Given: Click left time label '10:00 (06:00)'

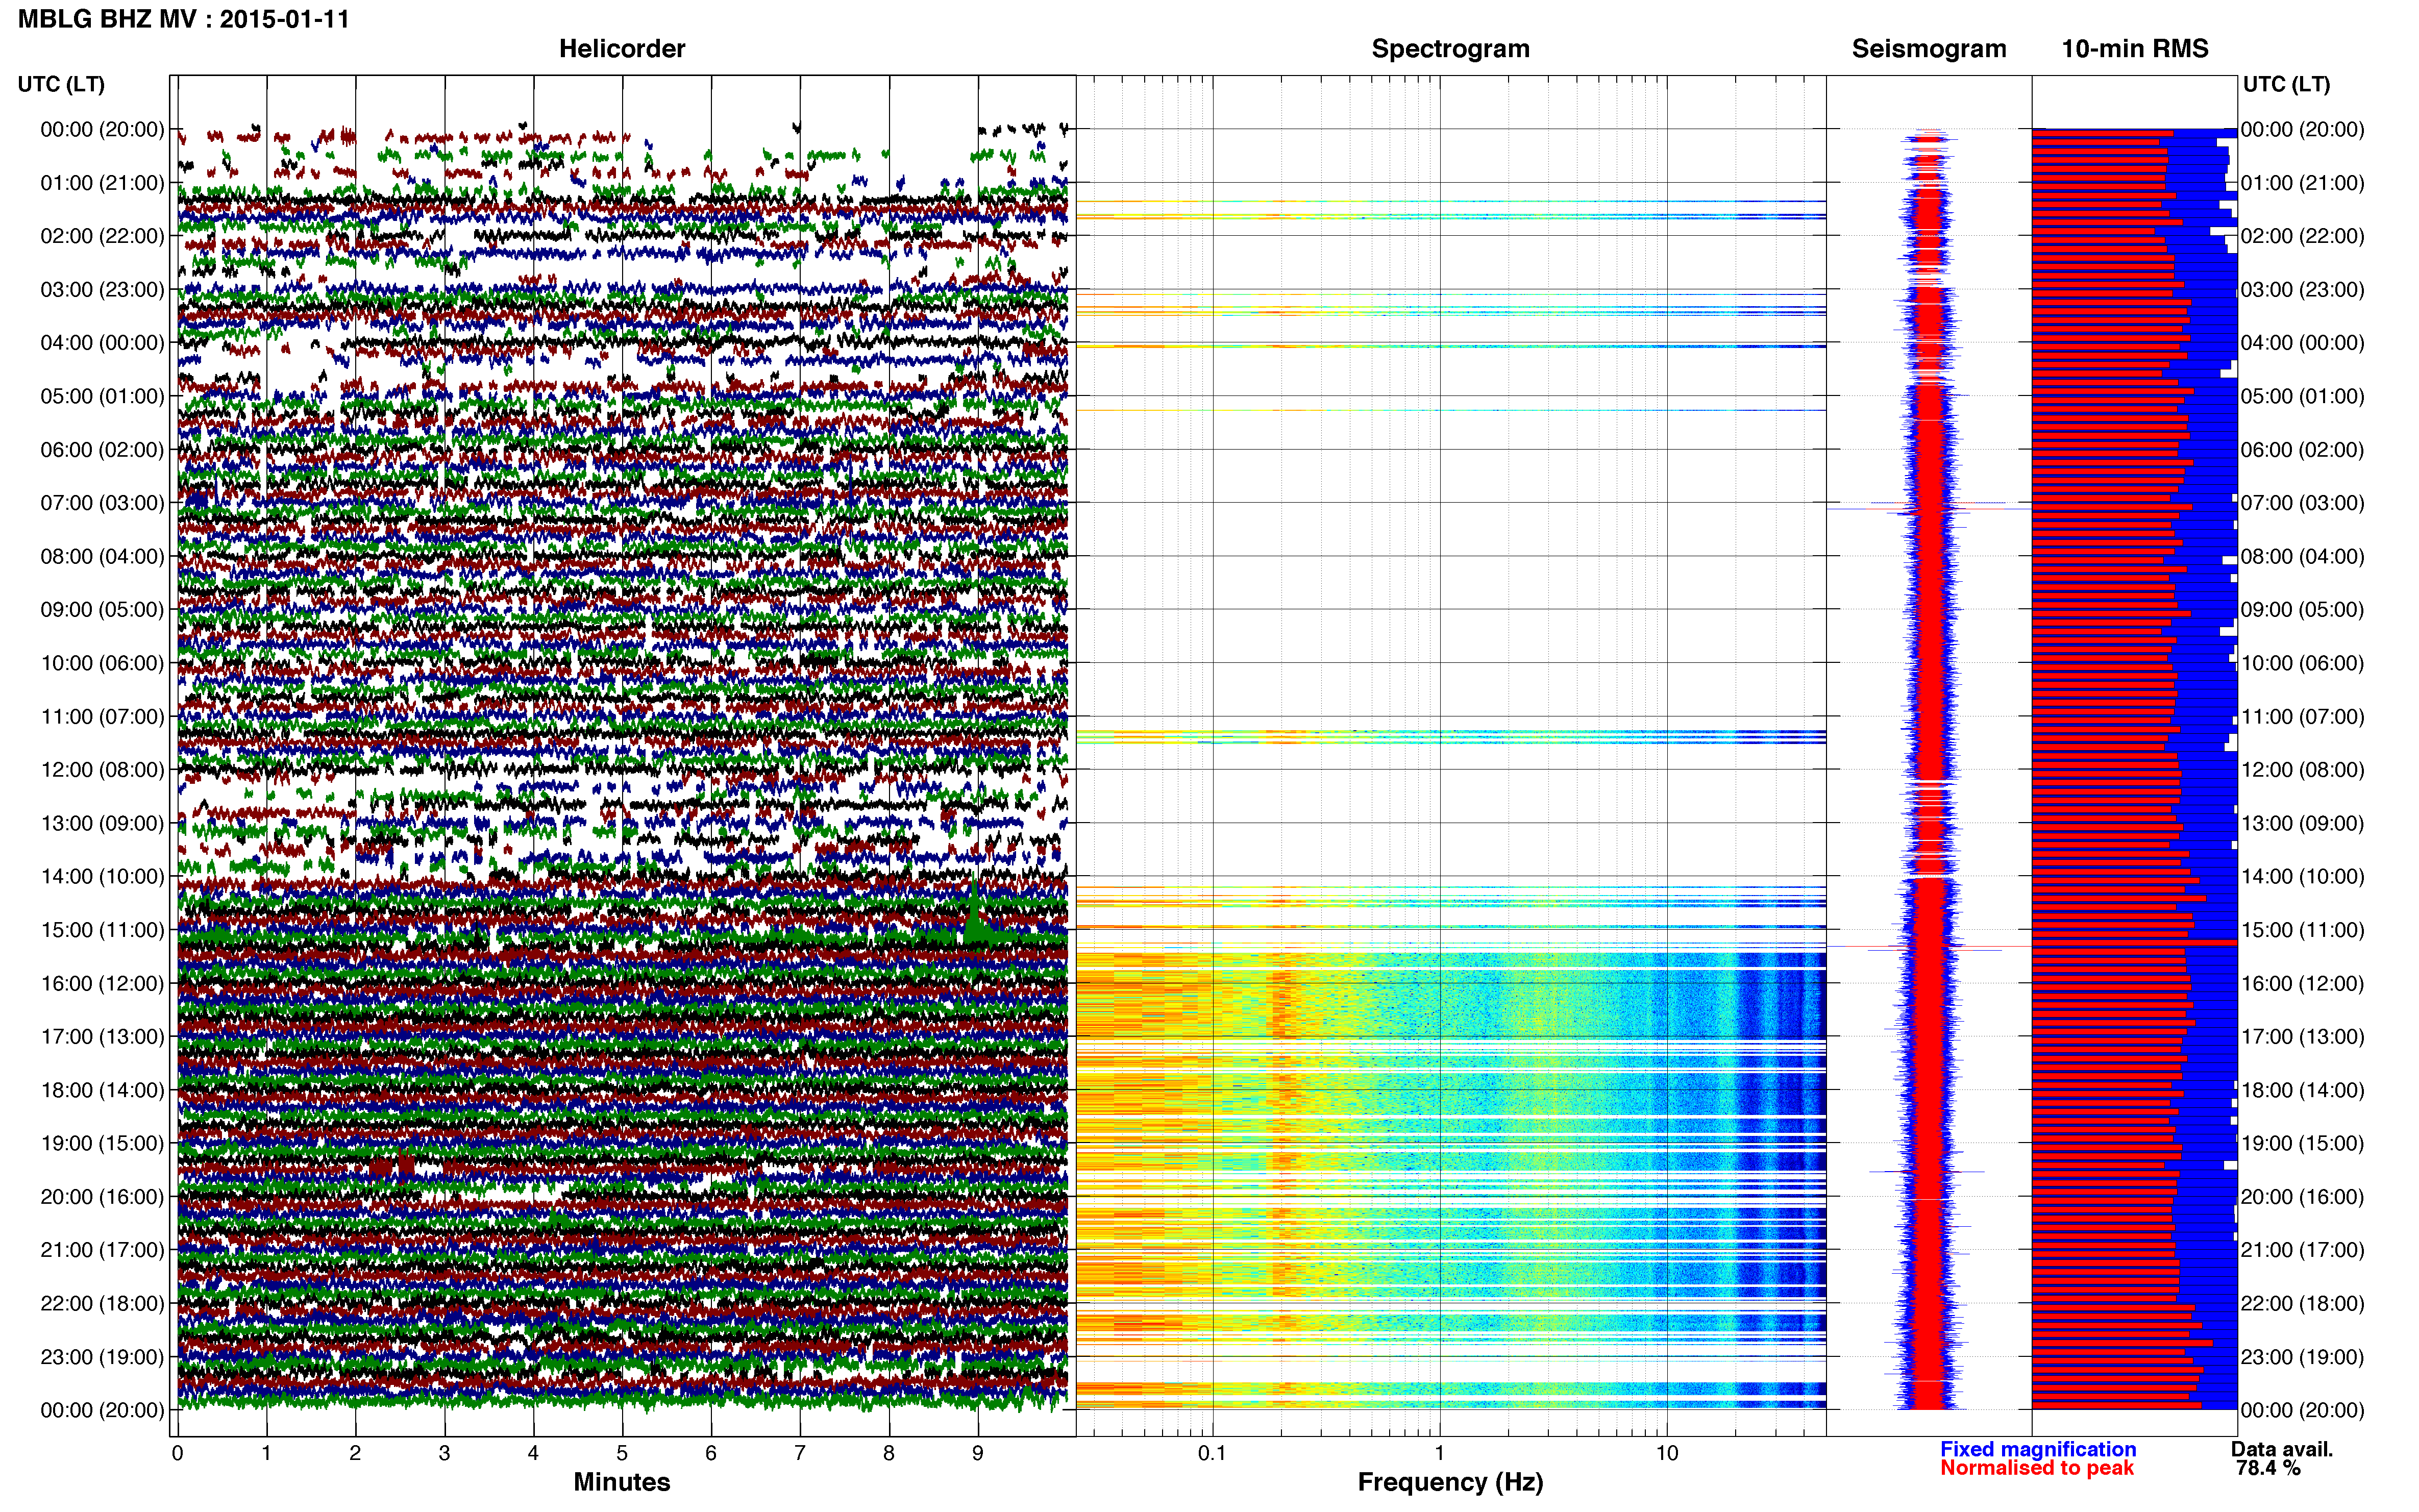Looking at the screenshot, I should [102, 663].
